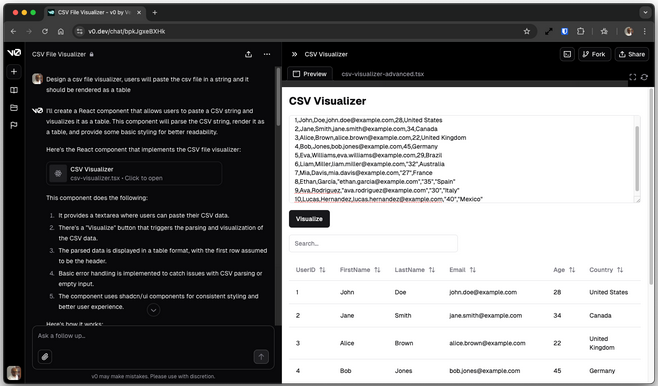Image resolution: width=658 pixels, height=386 pixels.
Task: Open Chrome profile avatar
Action: (x=628, y=31)
